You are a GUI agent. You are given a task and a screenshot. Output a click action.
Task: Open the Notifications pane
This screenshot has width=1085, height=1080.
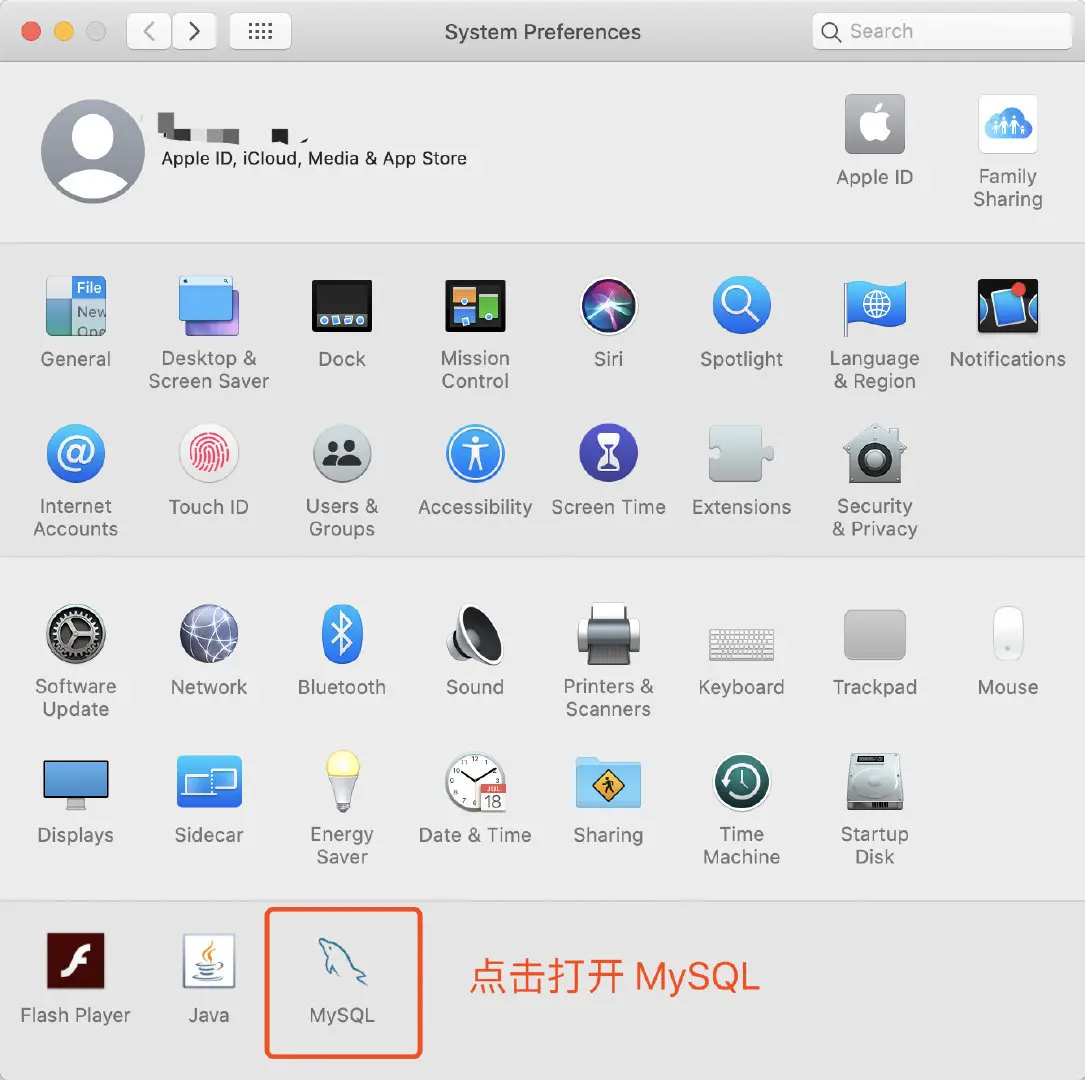click(1007, 306)
